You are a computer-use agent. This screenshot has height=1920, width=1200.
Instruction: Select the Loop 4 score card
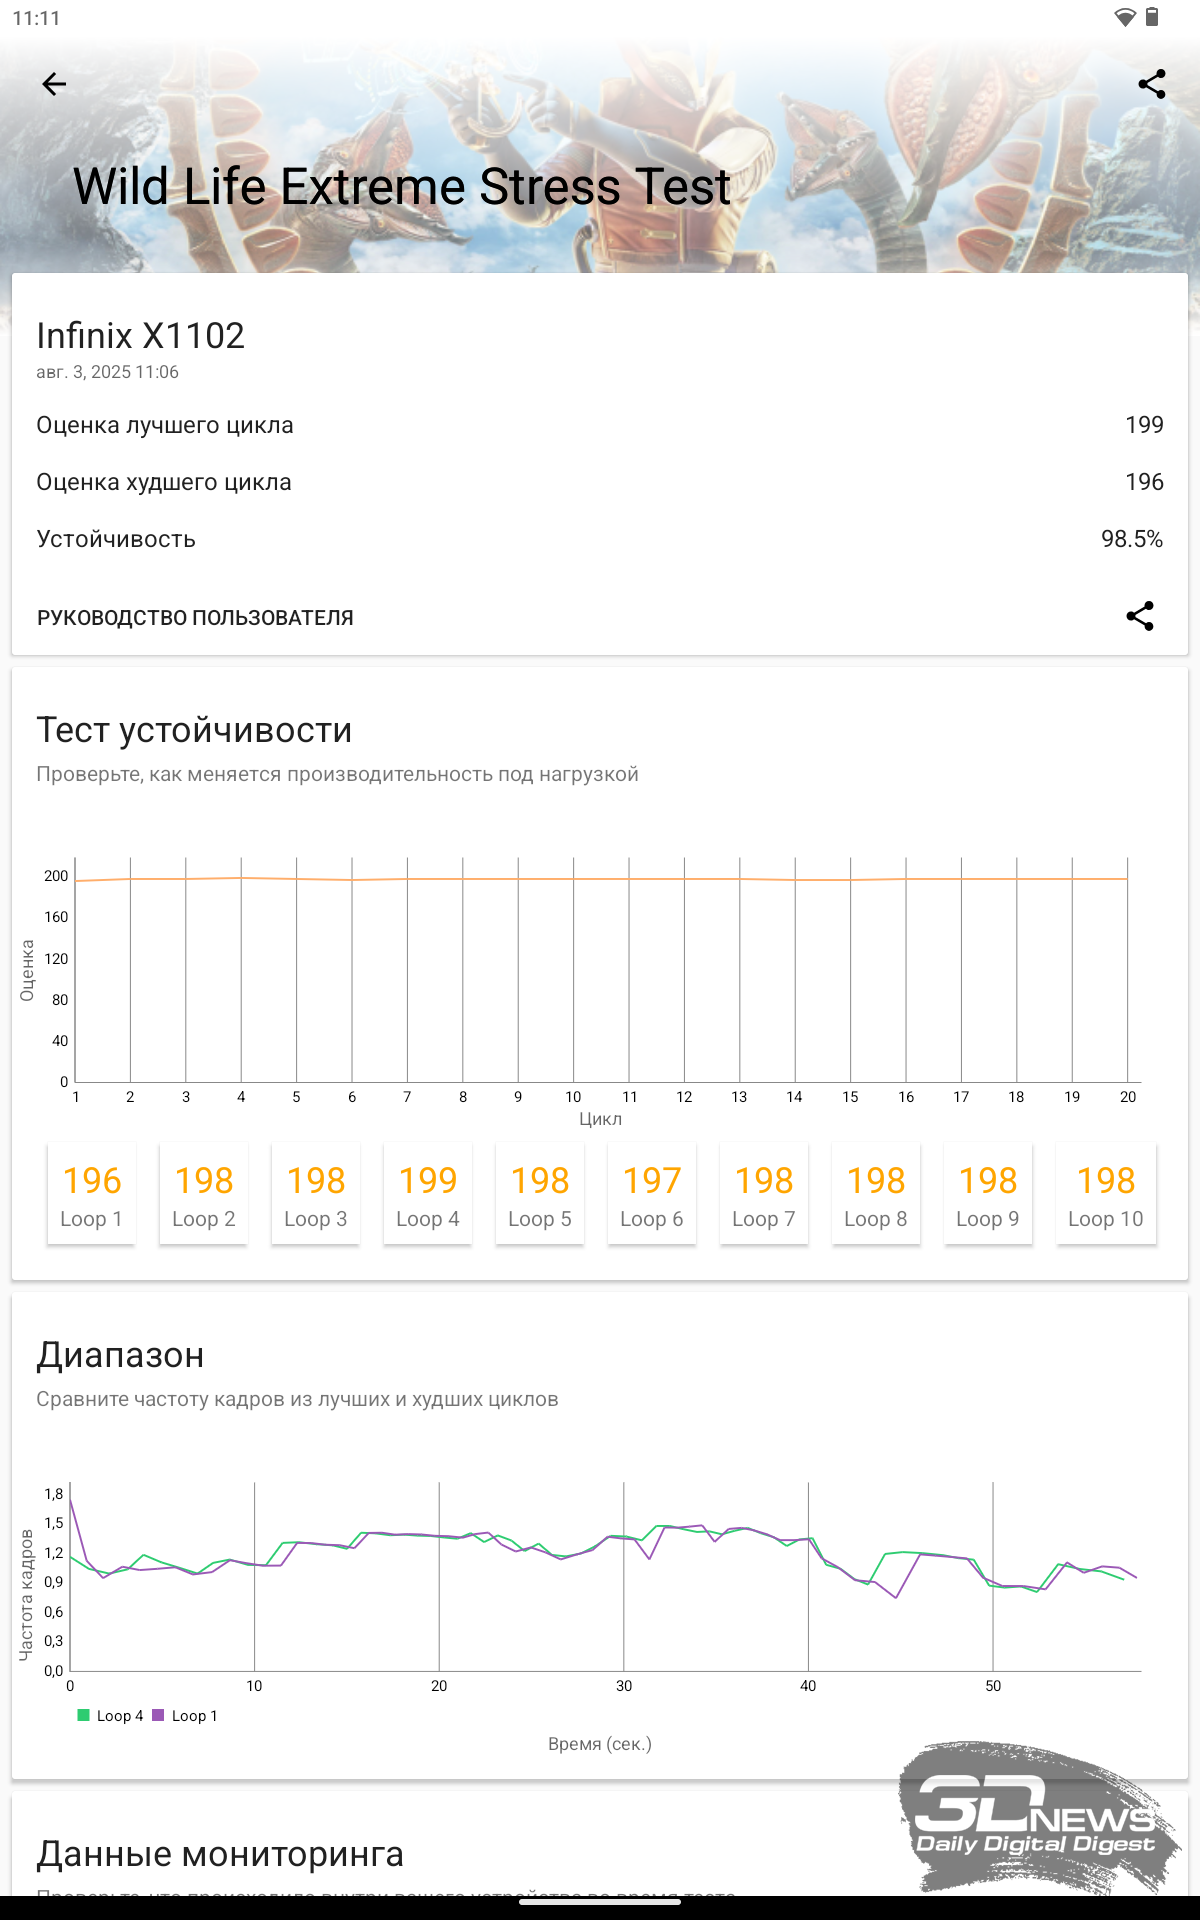tap(427, 1194)
